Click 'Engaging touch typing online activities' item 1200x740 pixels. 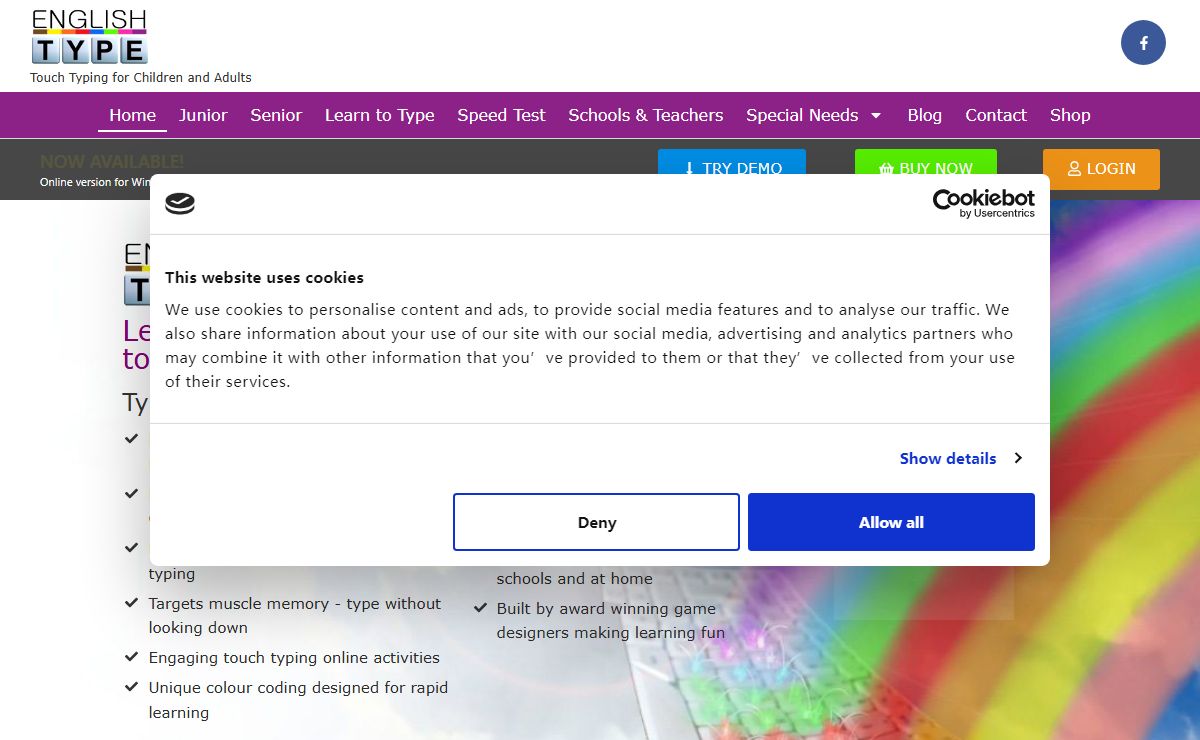coord(294,658)
